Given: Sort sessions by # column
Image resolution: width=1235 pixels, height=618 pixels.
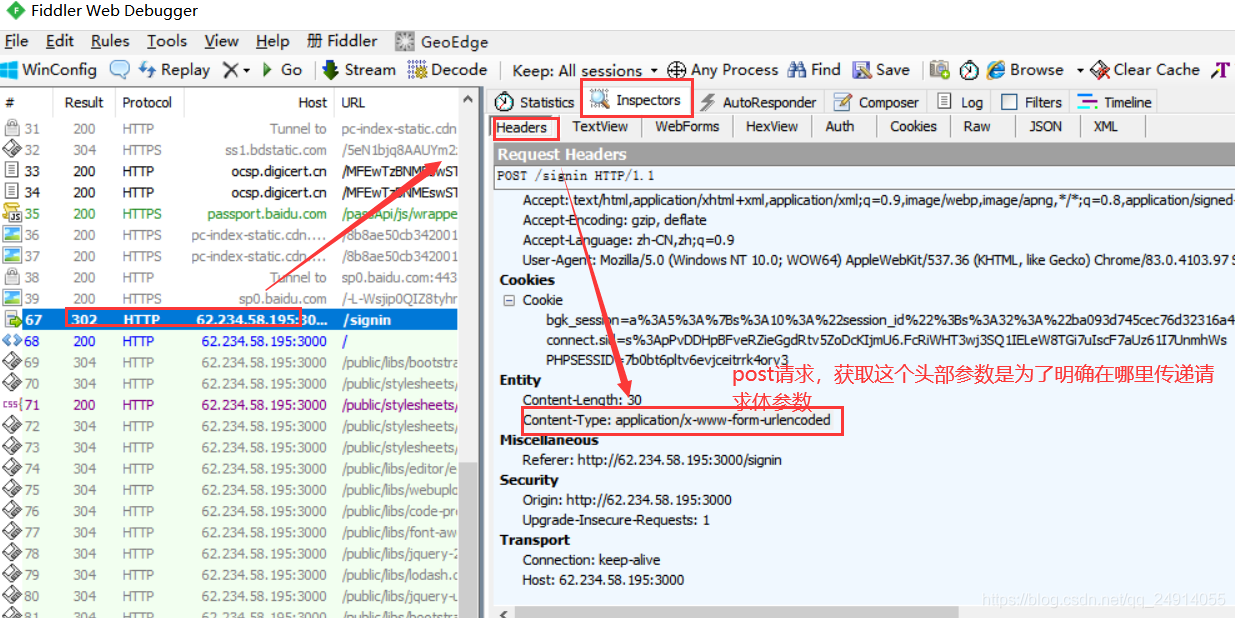Looking at the screenshot, I should pyautogui.click(x=28, y=102).
